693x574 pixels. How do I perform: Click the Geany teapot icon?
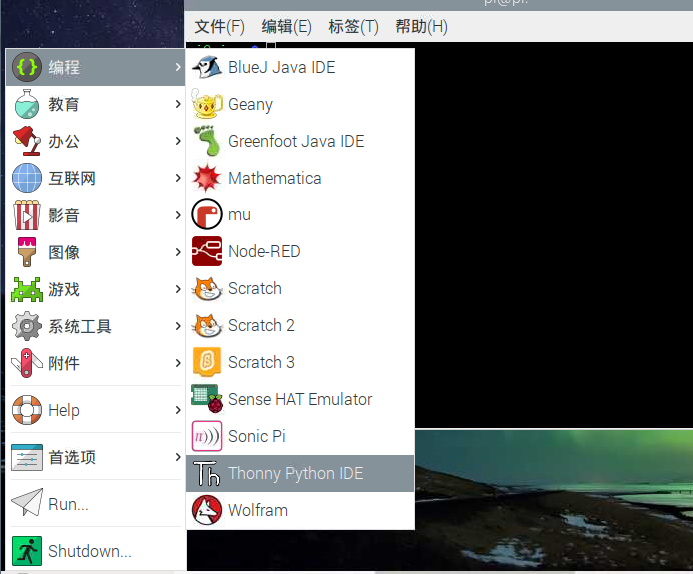point(207,104)
